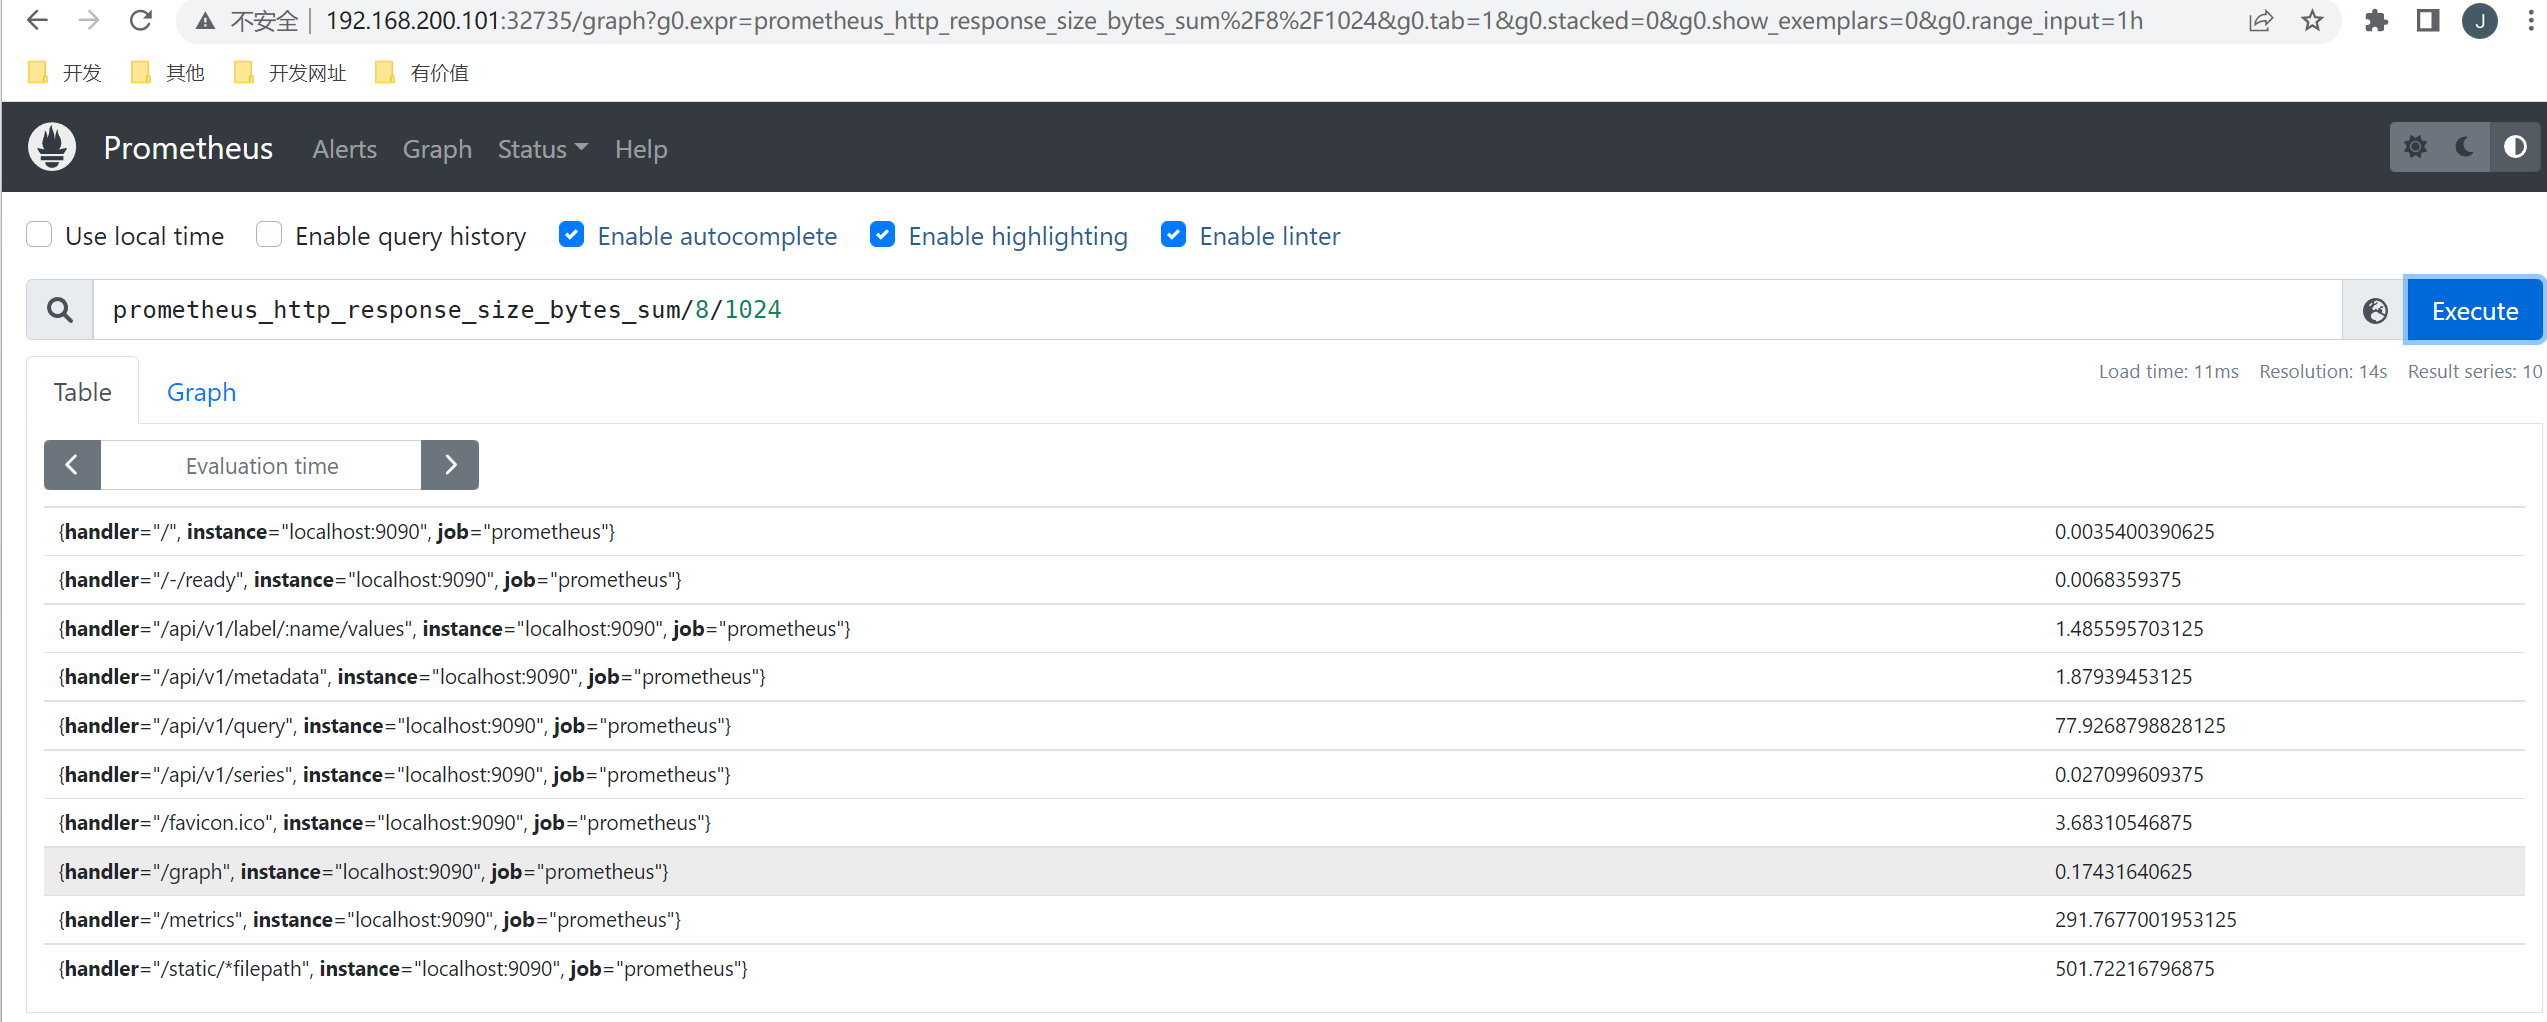The height and width of the screenshot is (1022, 2547).
Task: Click the value 501.72216796875
Action: [2134, 969]
